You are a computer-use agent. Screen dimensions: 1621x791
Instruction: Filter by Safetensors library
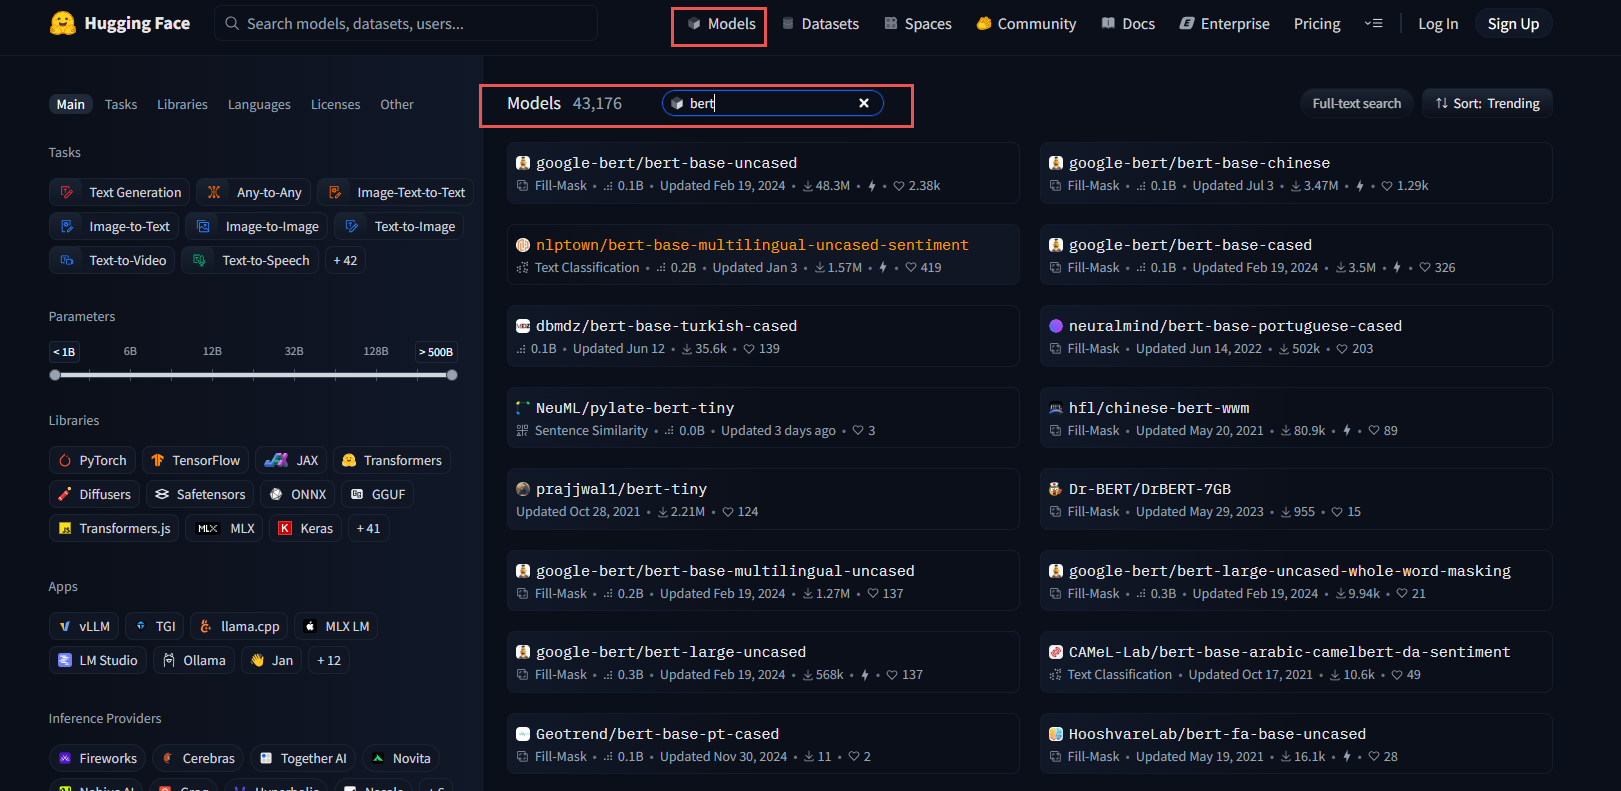point(200,494)
